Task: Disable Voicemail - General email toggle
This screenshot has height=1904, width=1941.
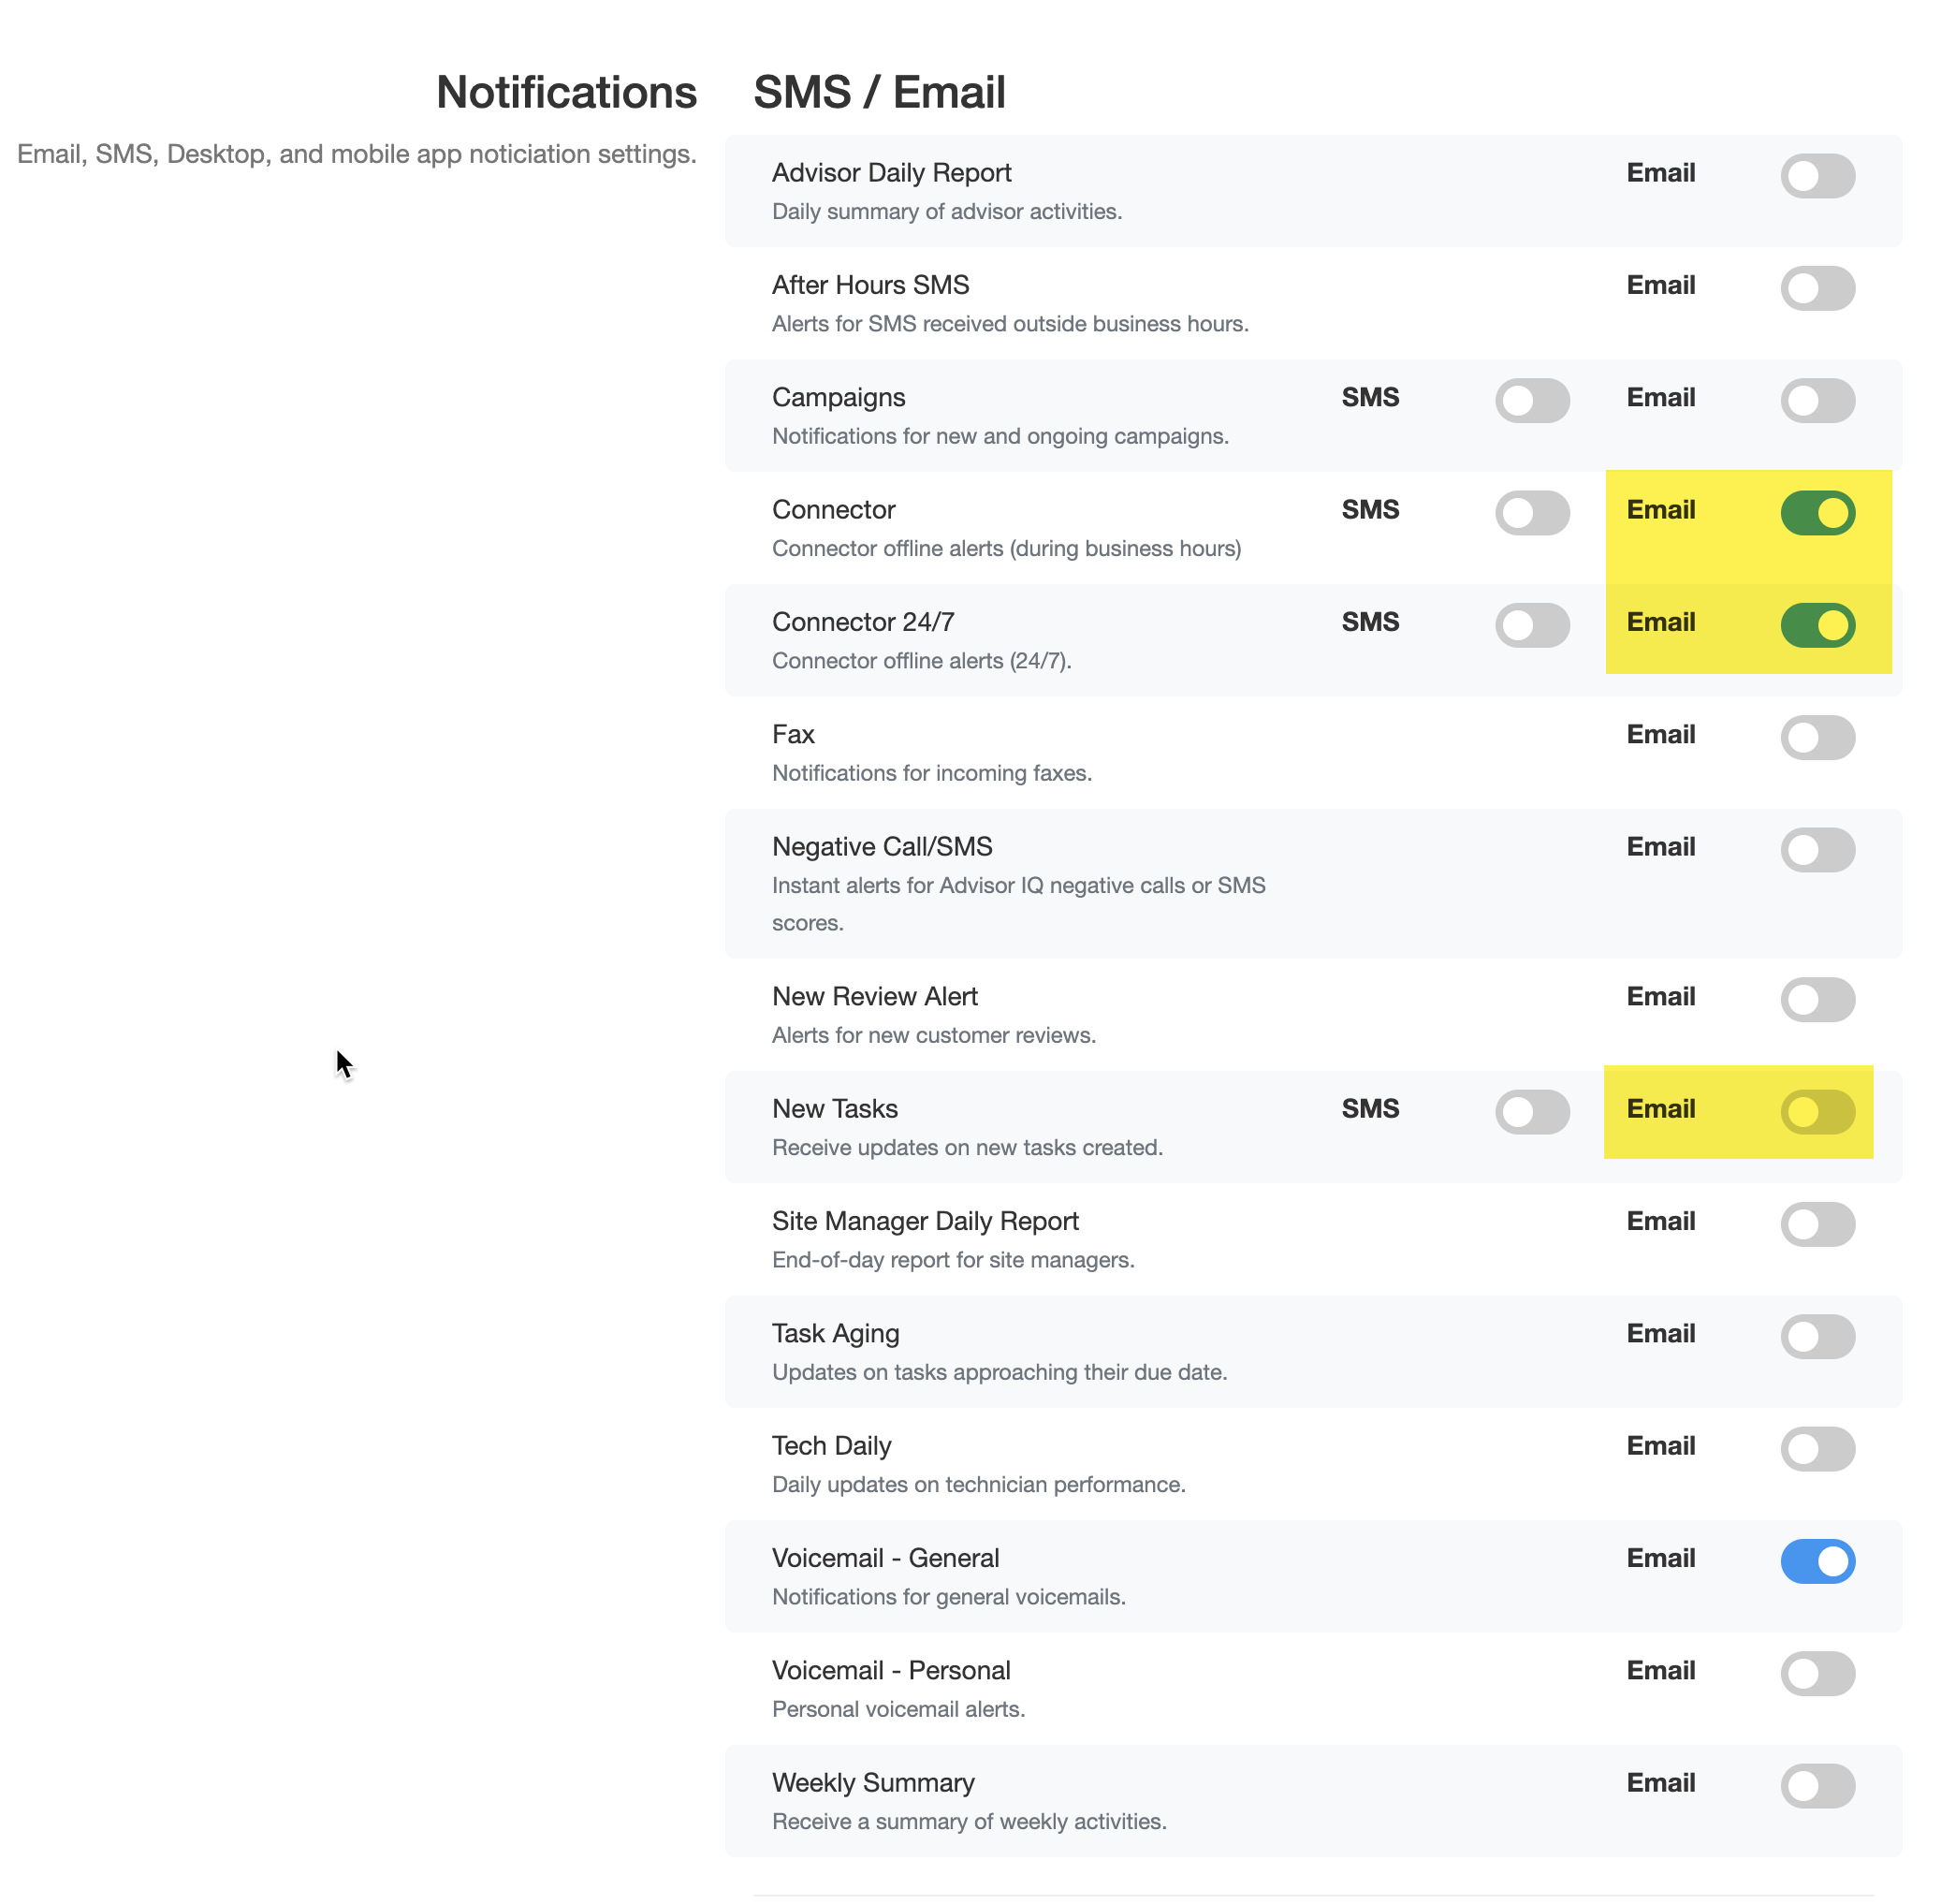Action: [x=1817, y=1561]
